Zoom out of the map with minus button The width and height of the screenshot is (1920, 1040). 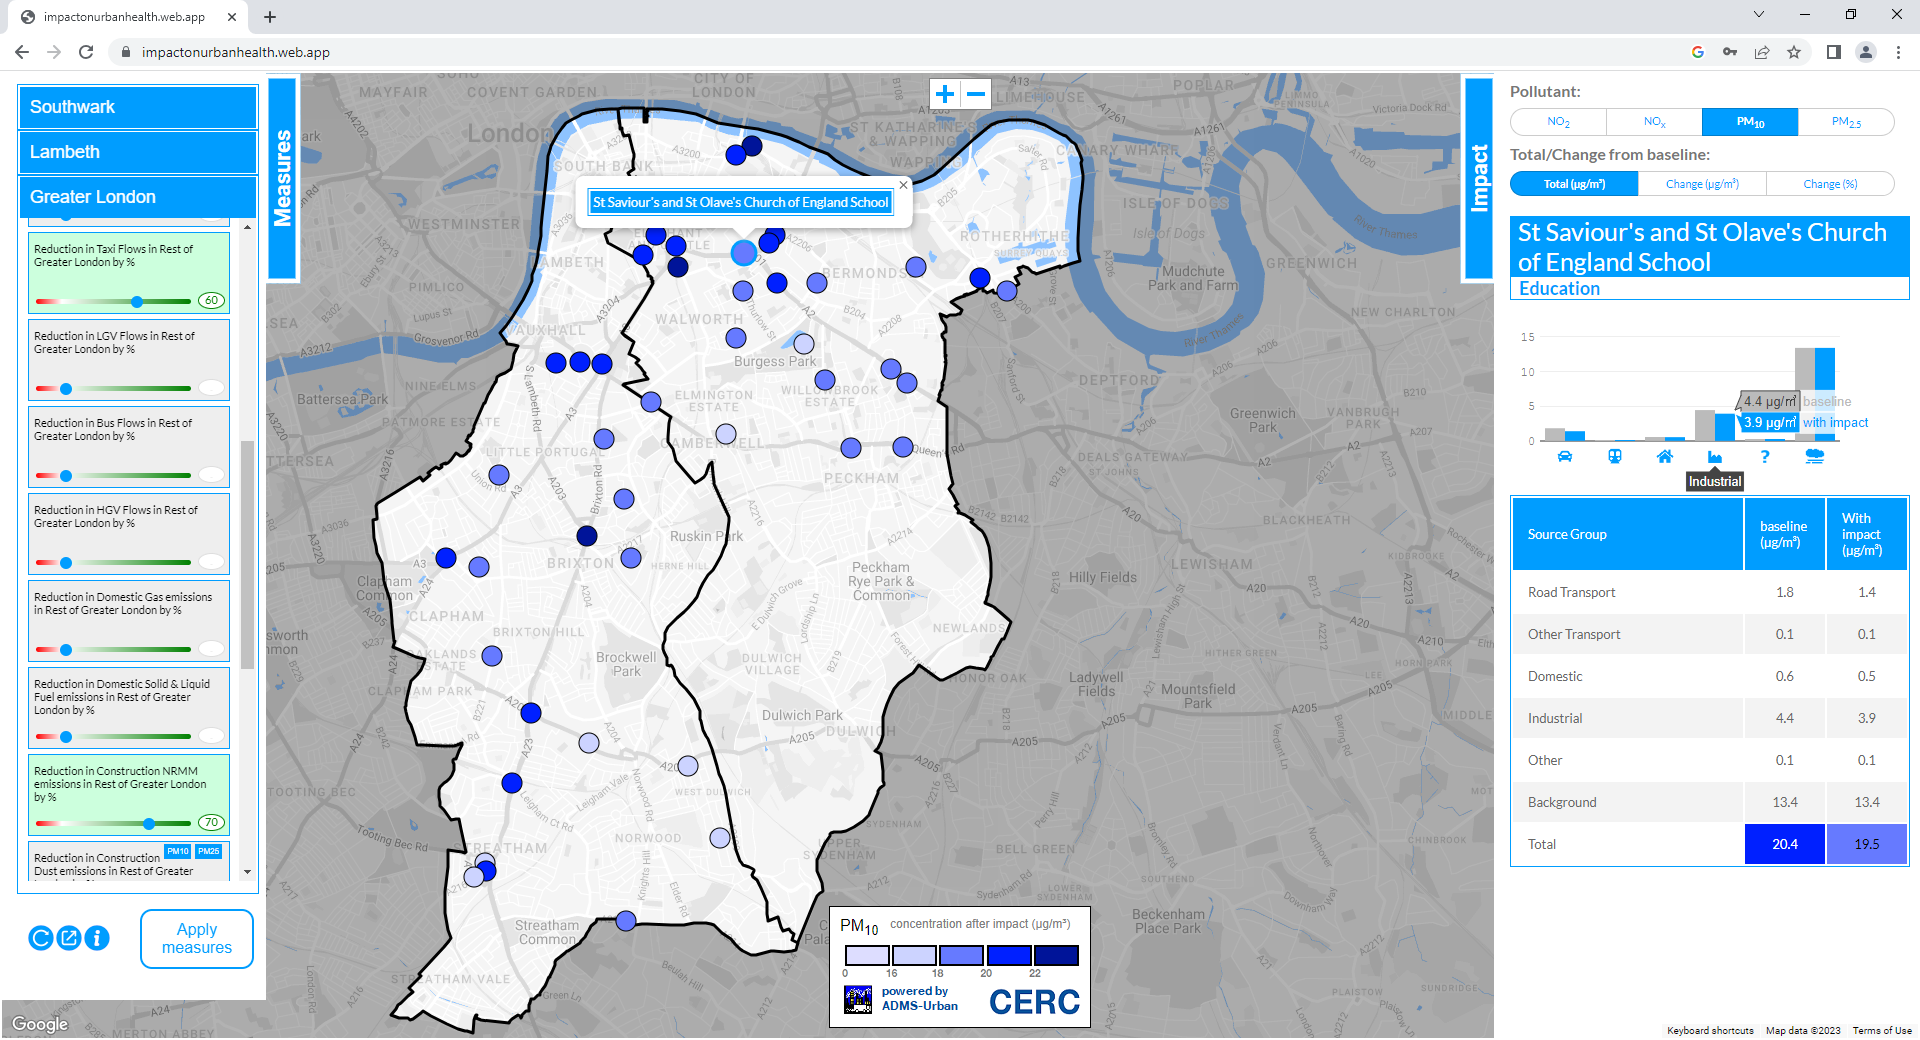(976, 94)
